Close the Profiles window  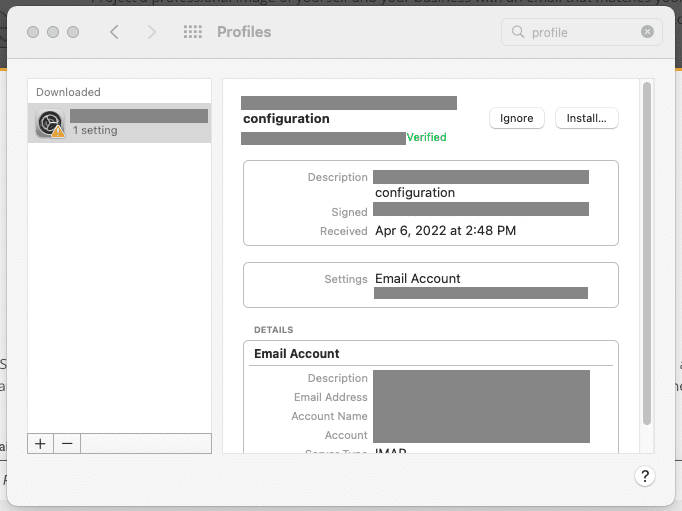click(x=33, y=32)
